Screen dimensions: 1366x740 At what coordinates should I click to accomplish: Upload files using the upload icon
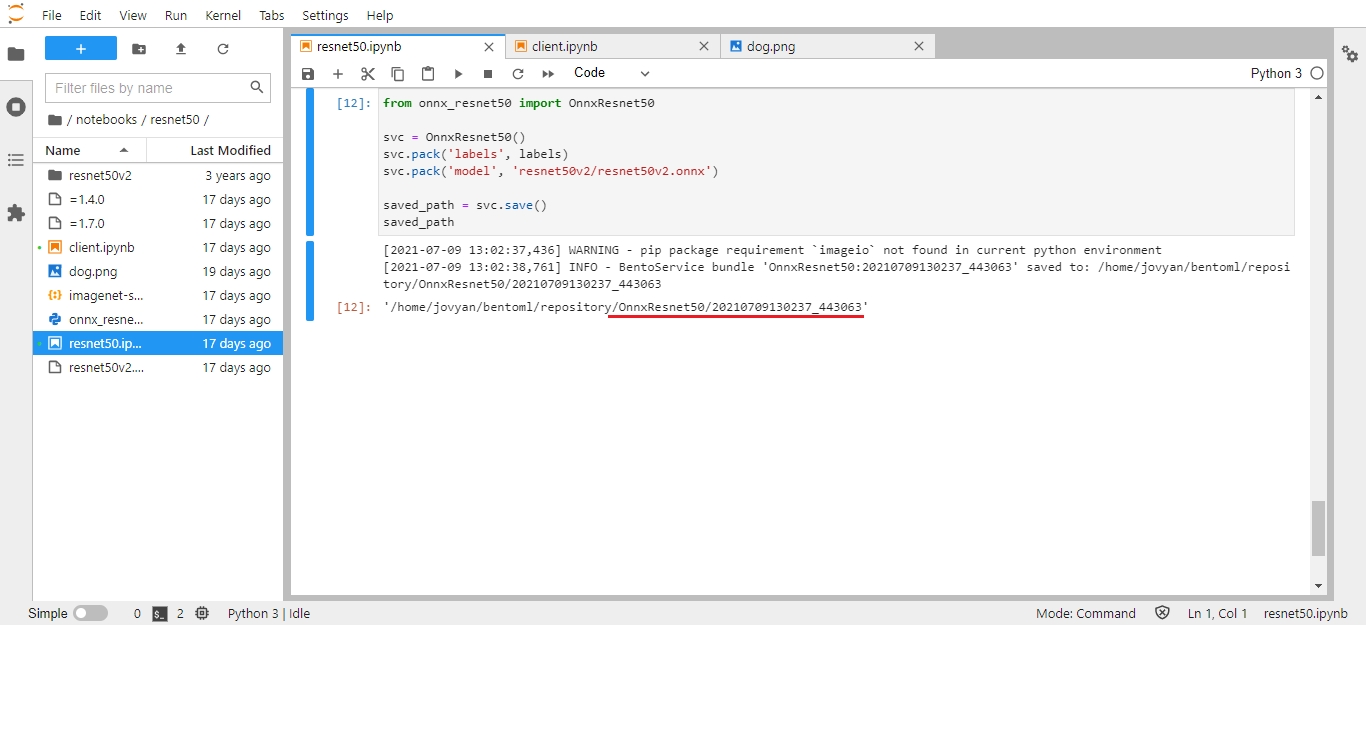(181, 49)
